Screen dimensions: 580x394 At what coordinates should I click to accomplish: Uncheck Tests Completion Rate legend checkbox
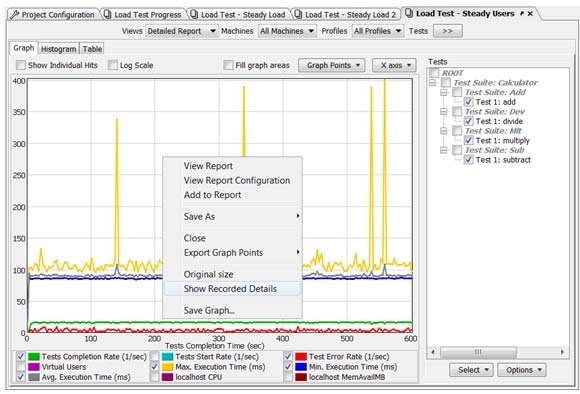(x=21, y=357)
